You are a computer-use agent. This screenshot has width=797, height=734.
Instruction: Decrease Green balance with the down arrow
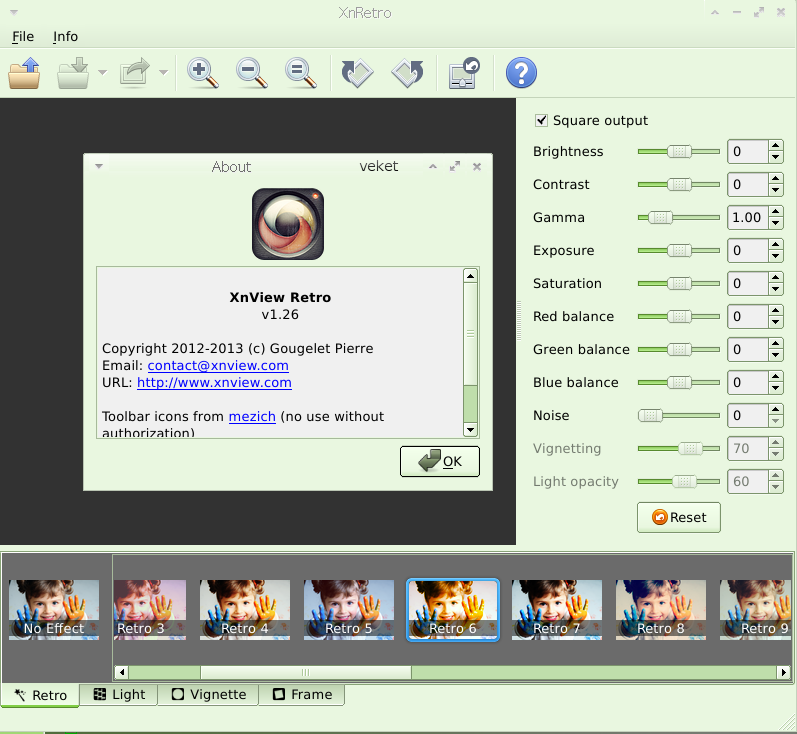[775, 355]
